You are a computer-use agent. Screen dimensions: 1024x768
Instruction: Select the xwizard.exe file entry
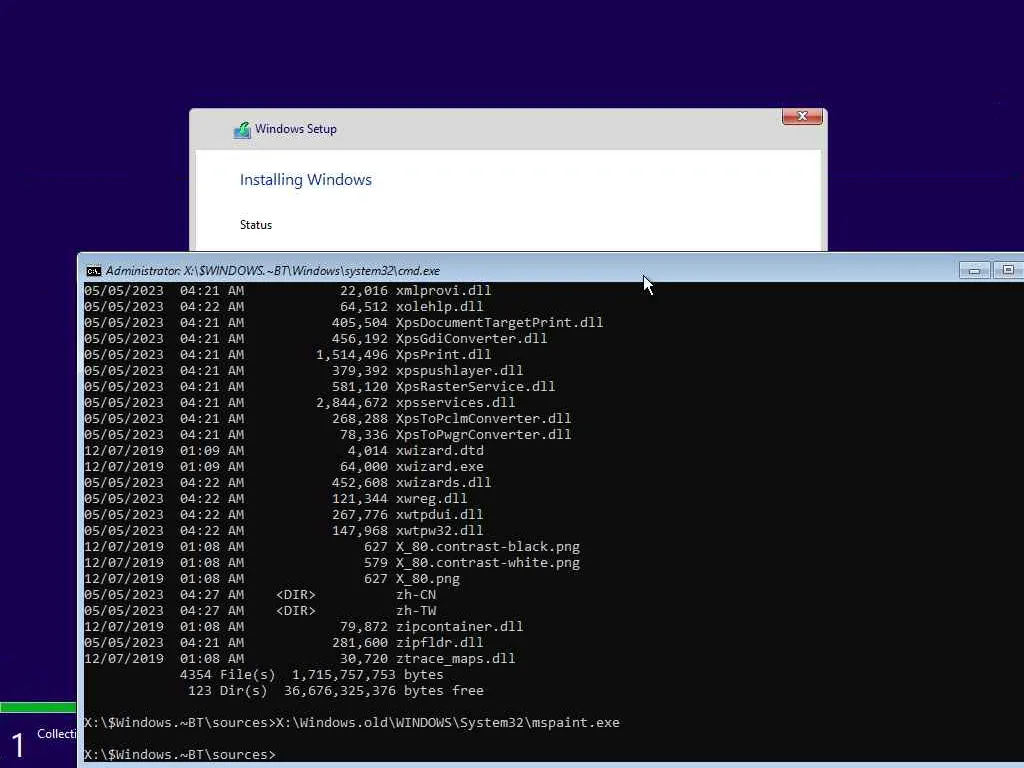point(440,466)
